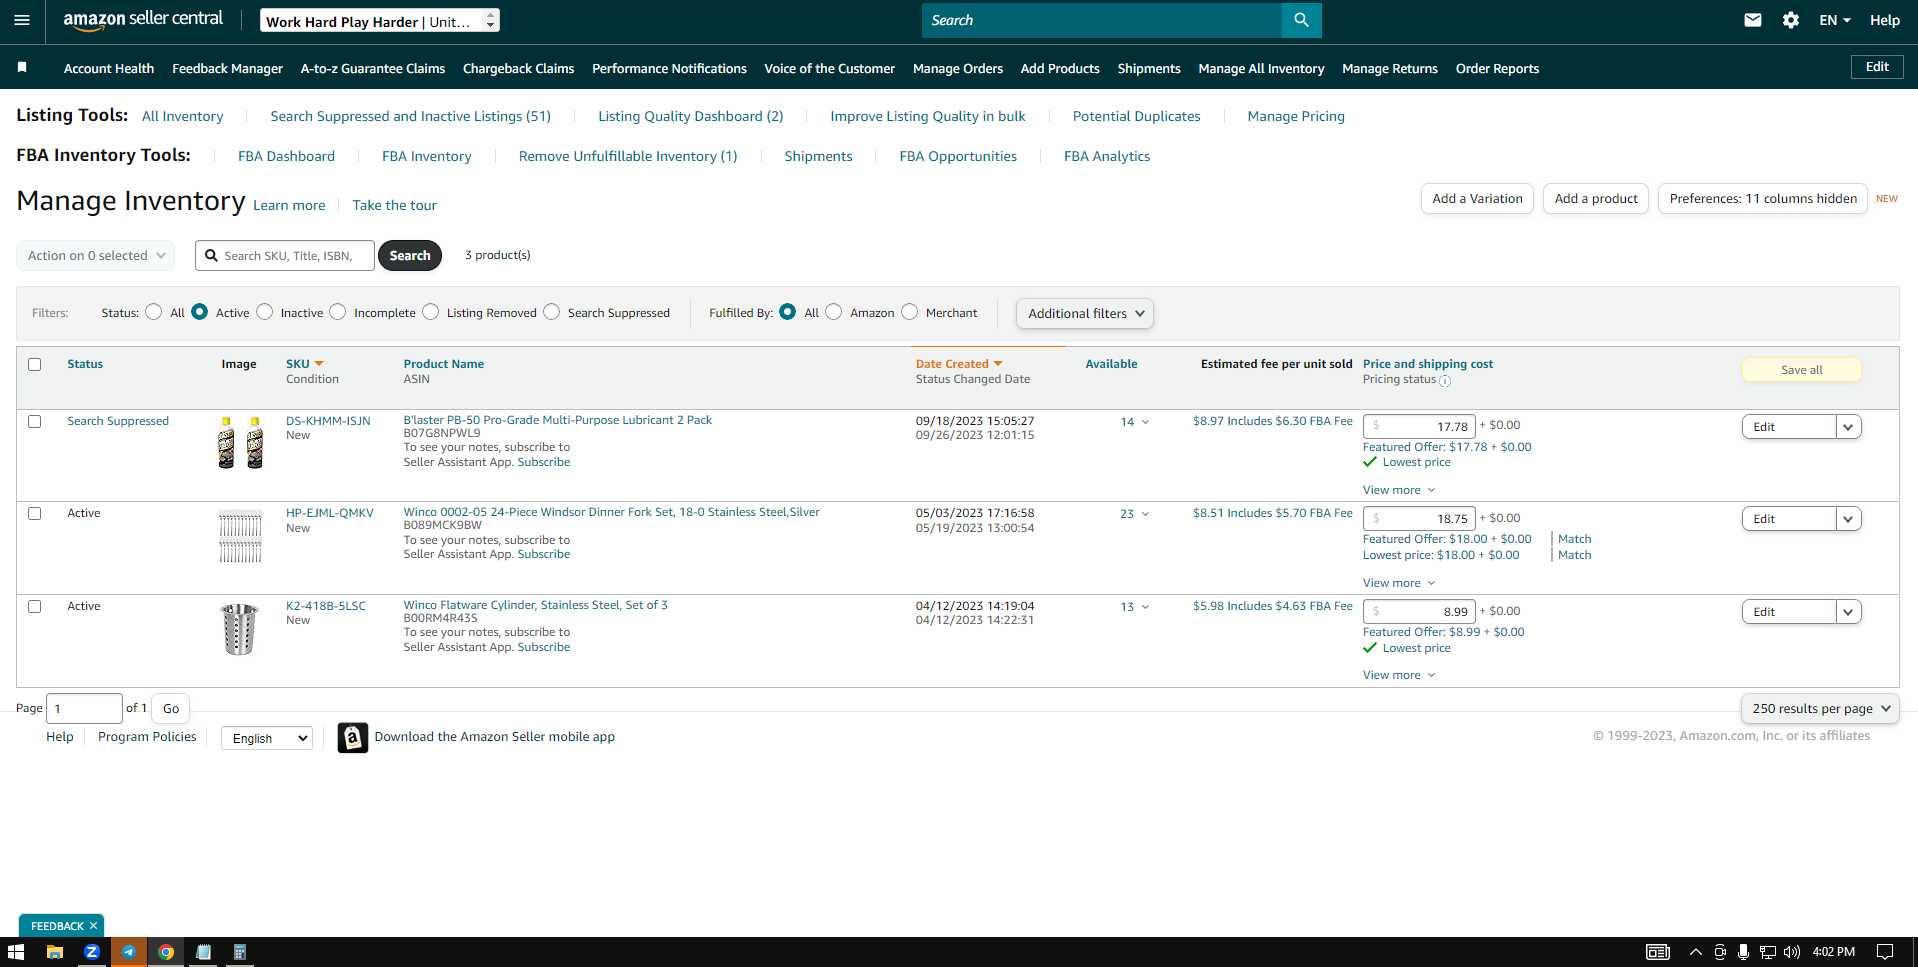Screen dimensions: 1918x967
Task: Click the News and interests taskbar icon
Action: tap(1658, 952)
